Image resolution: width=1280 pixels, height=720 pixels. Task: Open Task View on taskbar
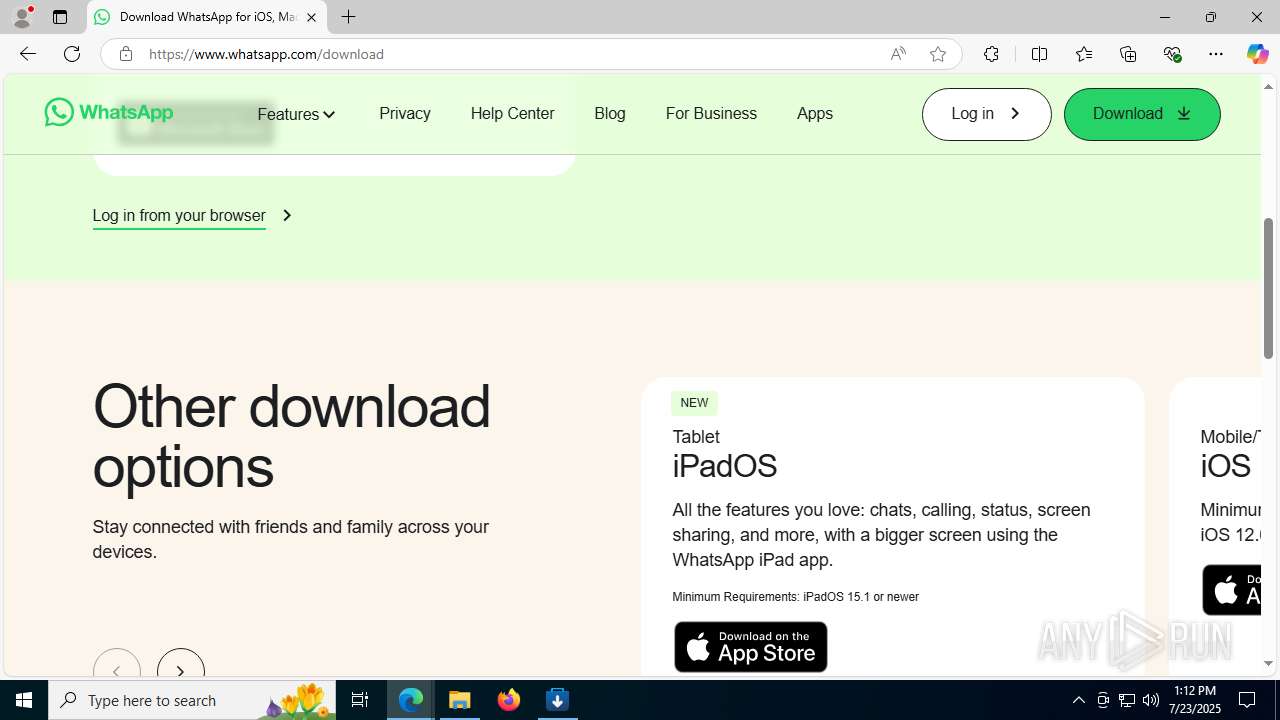click(360, 700)
